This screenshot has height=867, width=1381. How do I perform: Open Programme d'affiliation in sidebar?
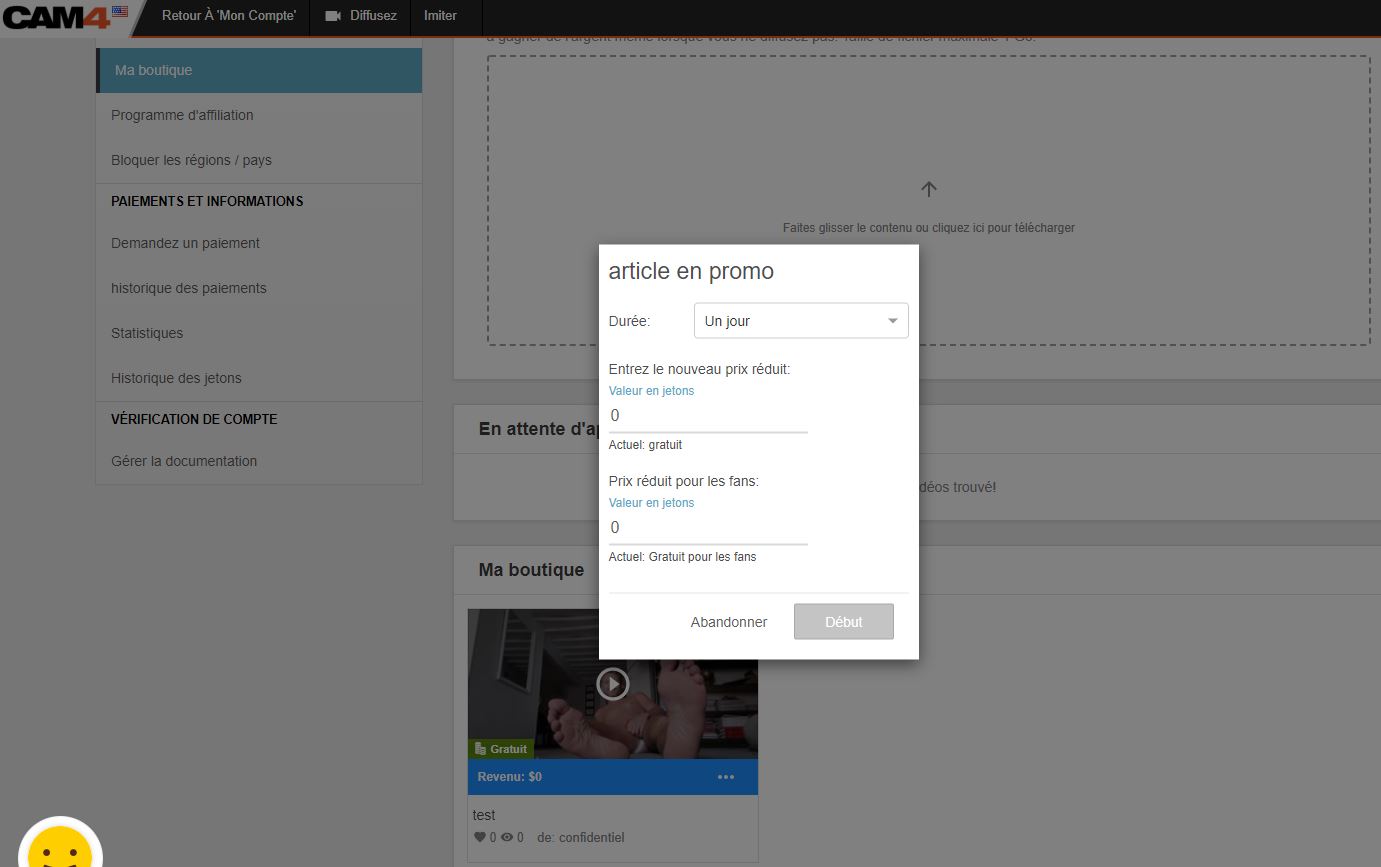182,115
